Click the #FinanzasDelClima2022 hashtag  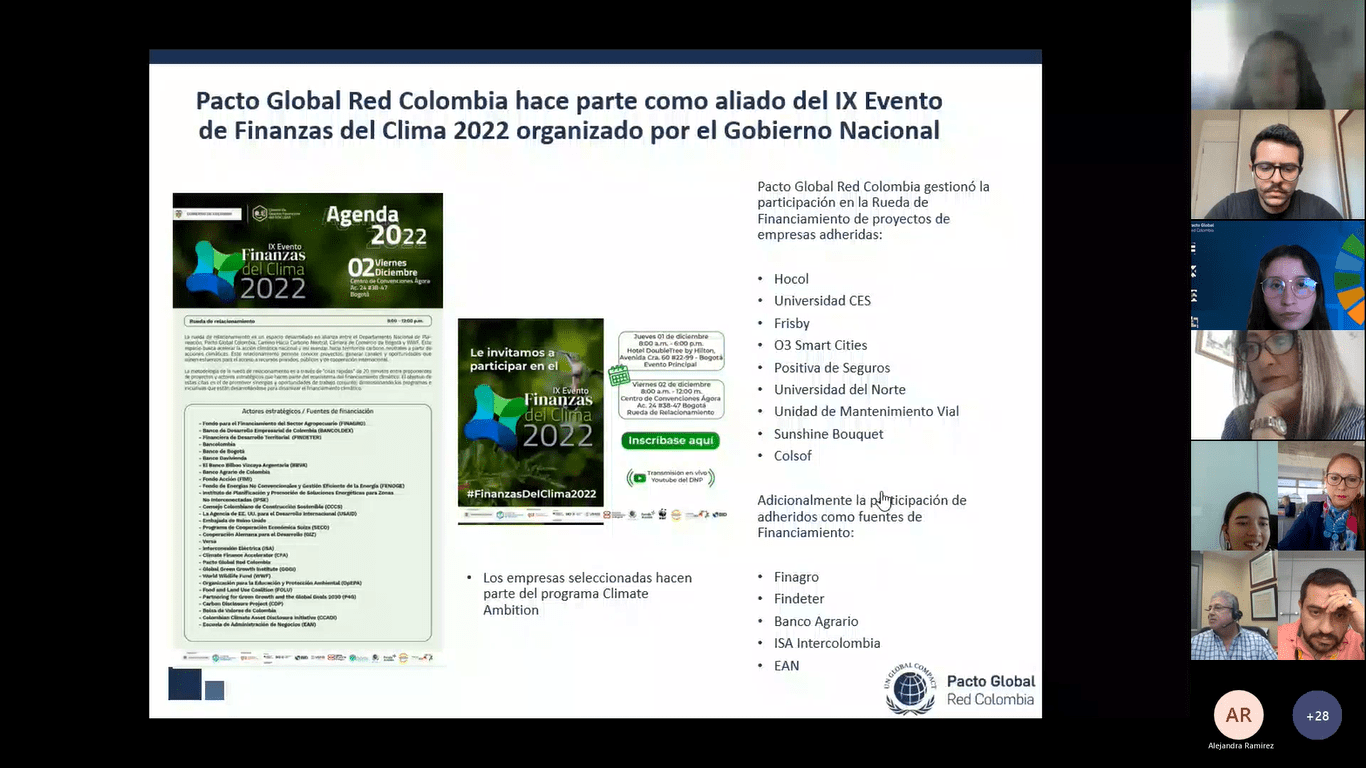[x=530, y=494]
